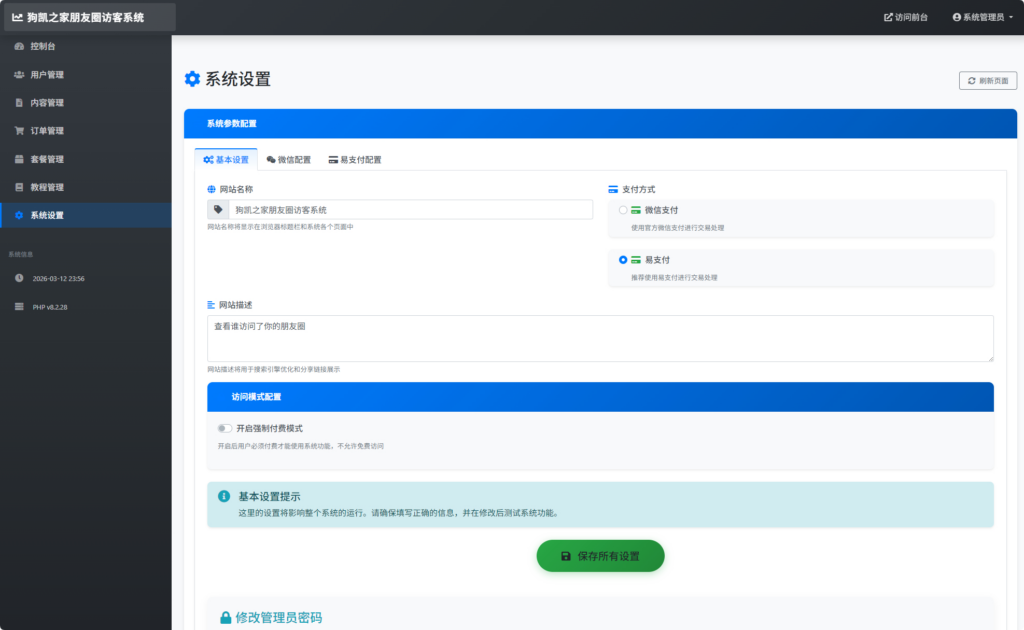
Task: Click the logo icon beside 狗凯之家朋友圈访客系统
Action: point(16,16)
